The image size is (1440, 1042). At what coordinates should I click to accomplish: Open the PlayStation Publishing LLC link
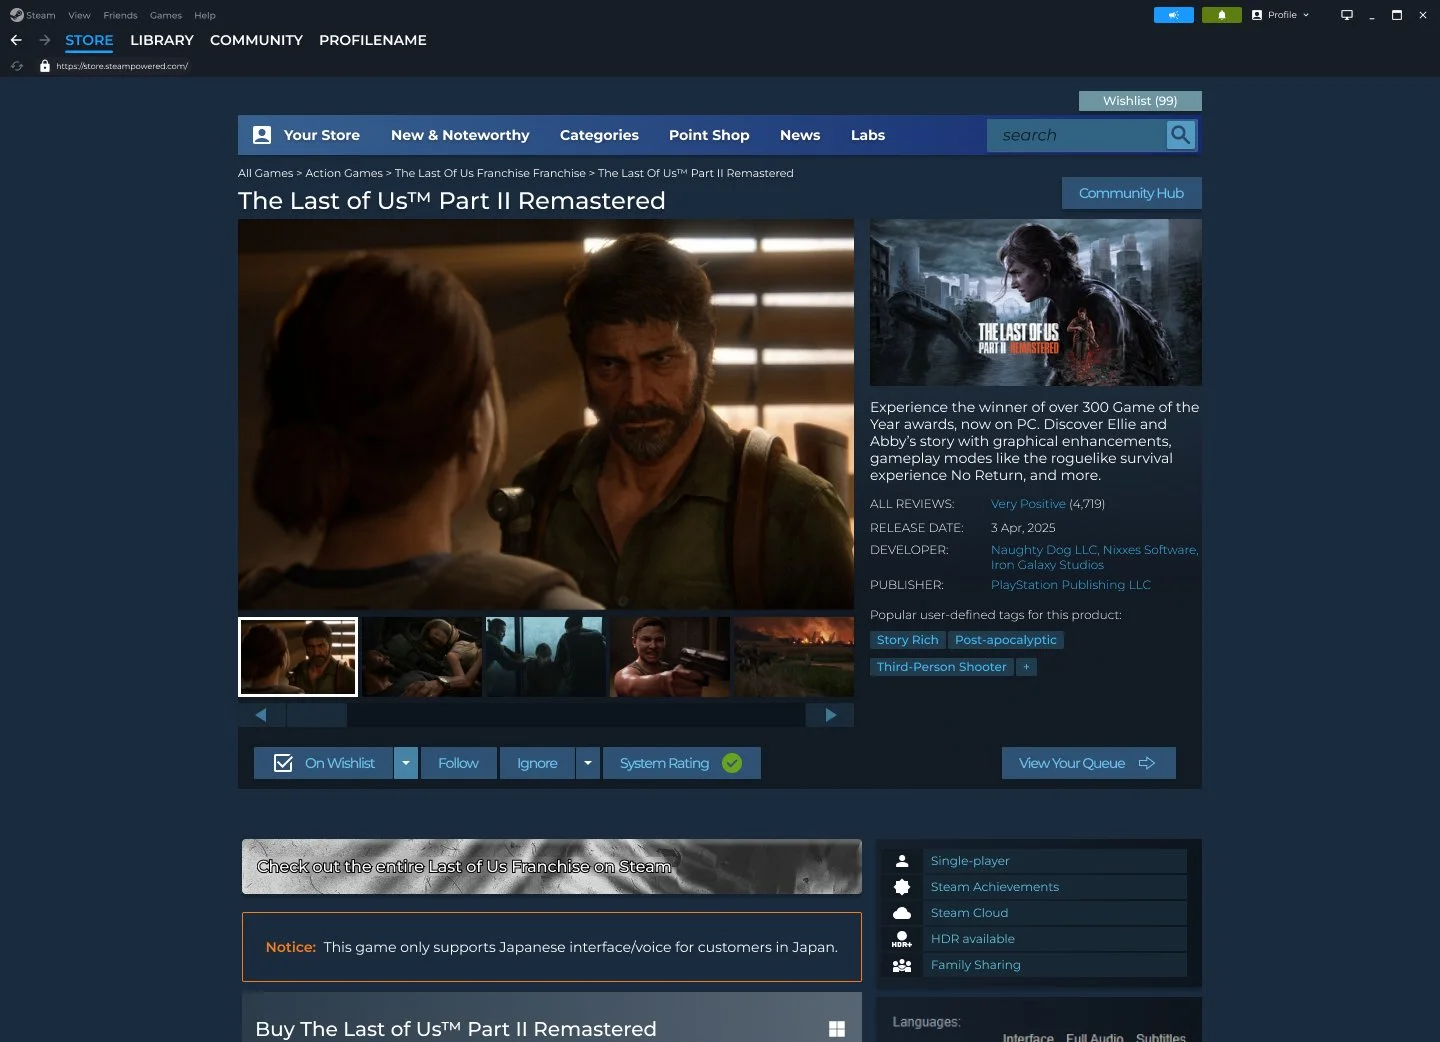click(x=1071, y=585)
